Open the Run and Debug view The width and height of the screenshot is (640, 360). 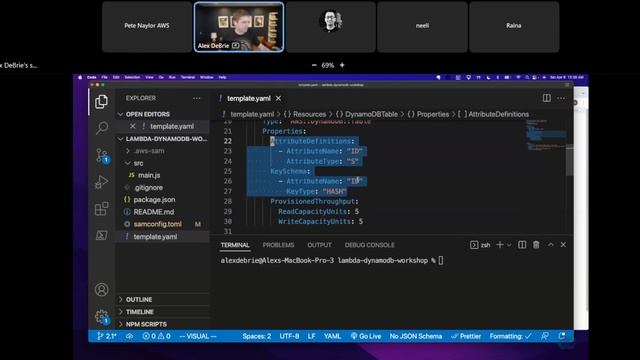pos(102,182)
